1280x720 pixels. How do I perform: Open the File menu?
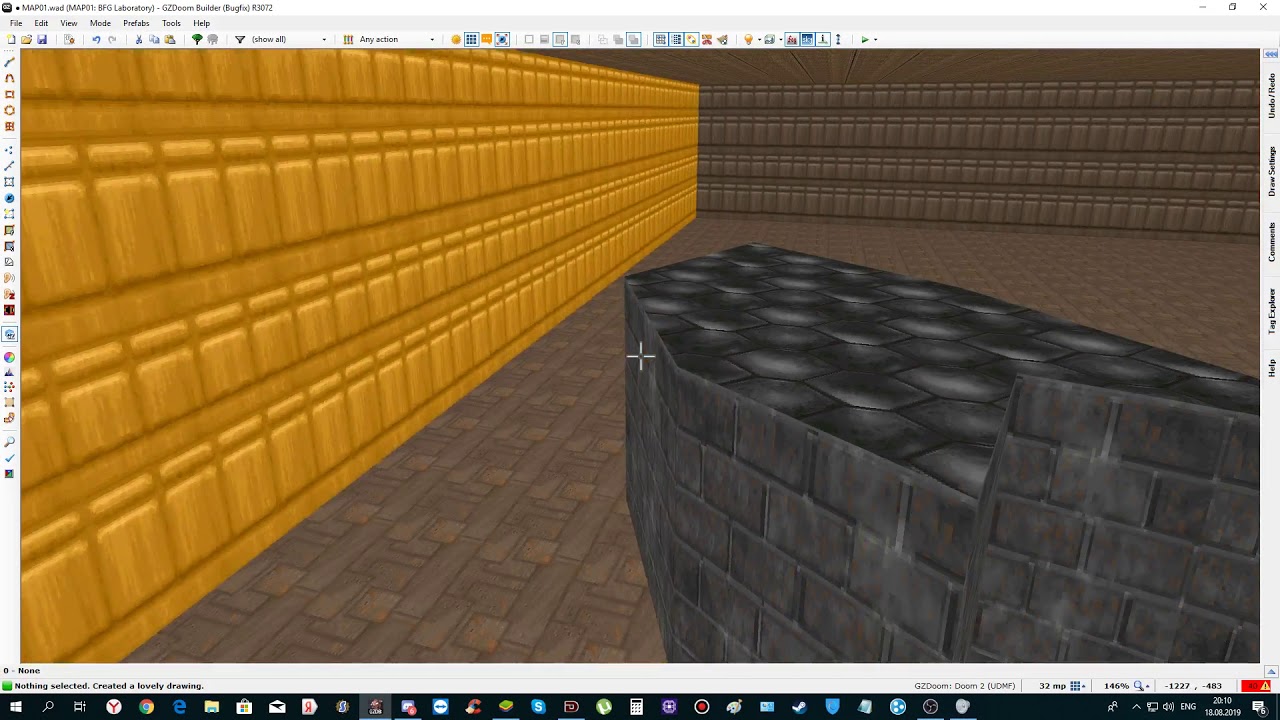(x=16, y=23)
